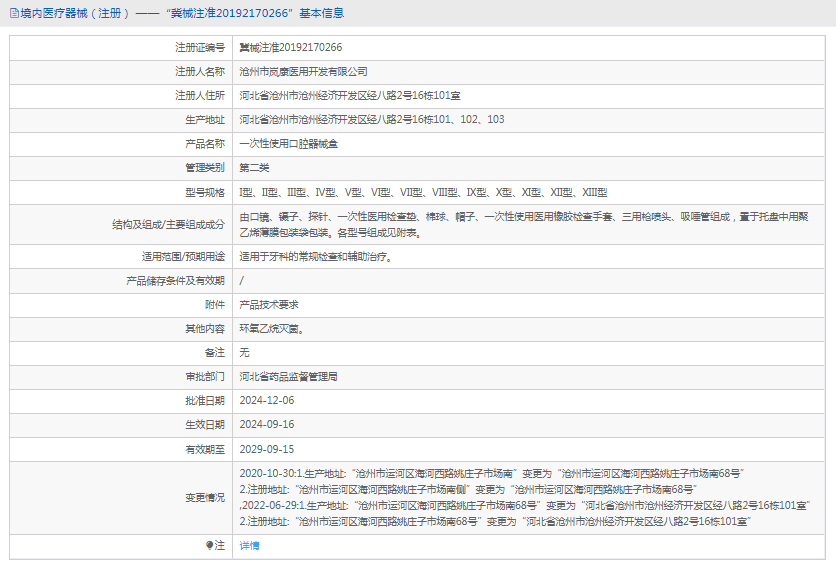Select management category 第二类
The width and height of the screenshot is (836, 565).
click(x=254, y=168)
